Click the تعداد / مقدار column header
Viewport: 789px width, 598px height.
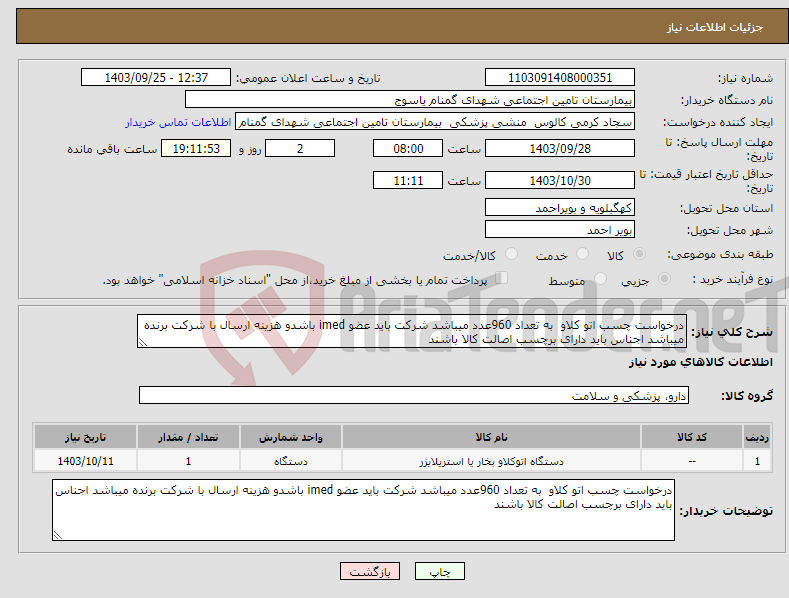pos(188,437)
